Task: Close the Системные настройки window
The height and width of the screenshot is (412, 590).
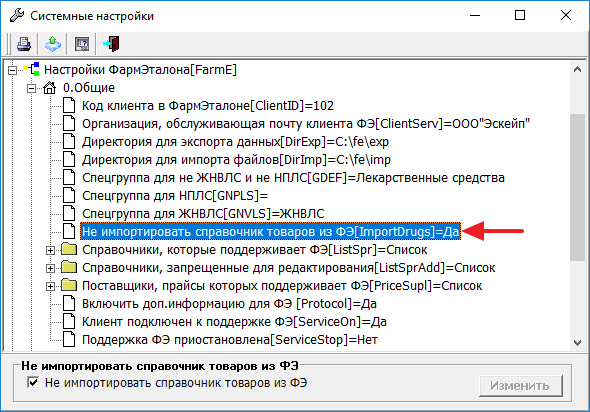Action: tap(566, 15)
